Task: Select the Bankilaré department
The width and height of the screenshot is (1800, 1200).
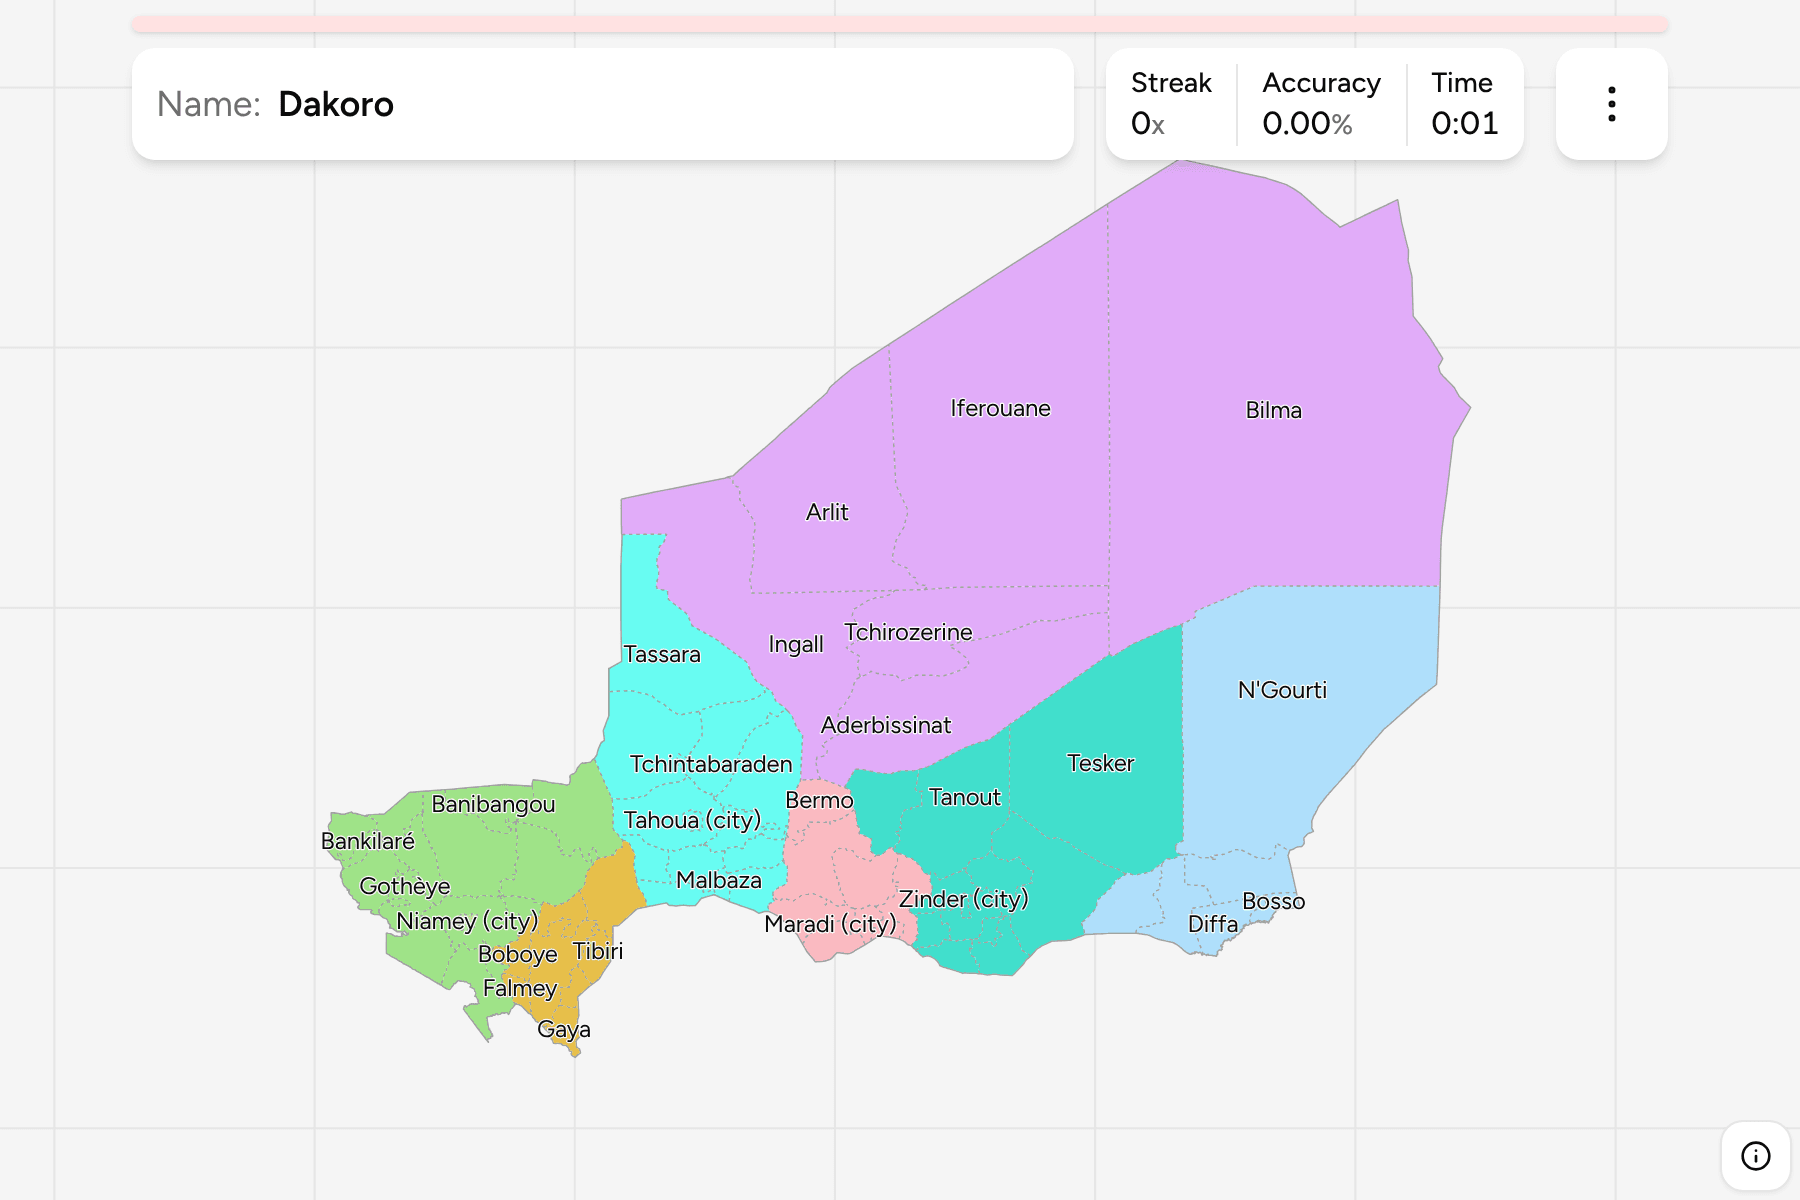Action: 367,841
